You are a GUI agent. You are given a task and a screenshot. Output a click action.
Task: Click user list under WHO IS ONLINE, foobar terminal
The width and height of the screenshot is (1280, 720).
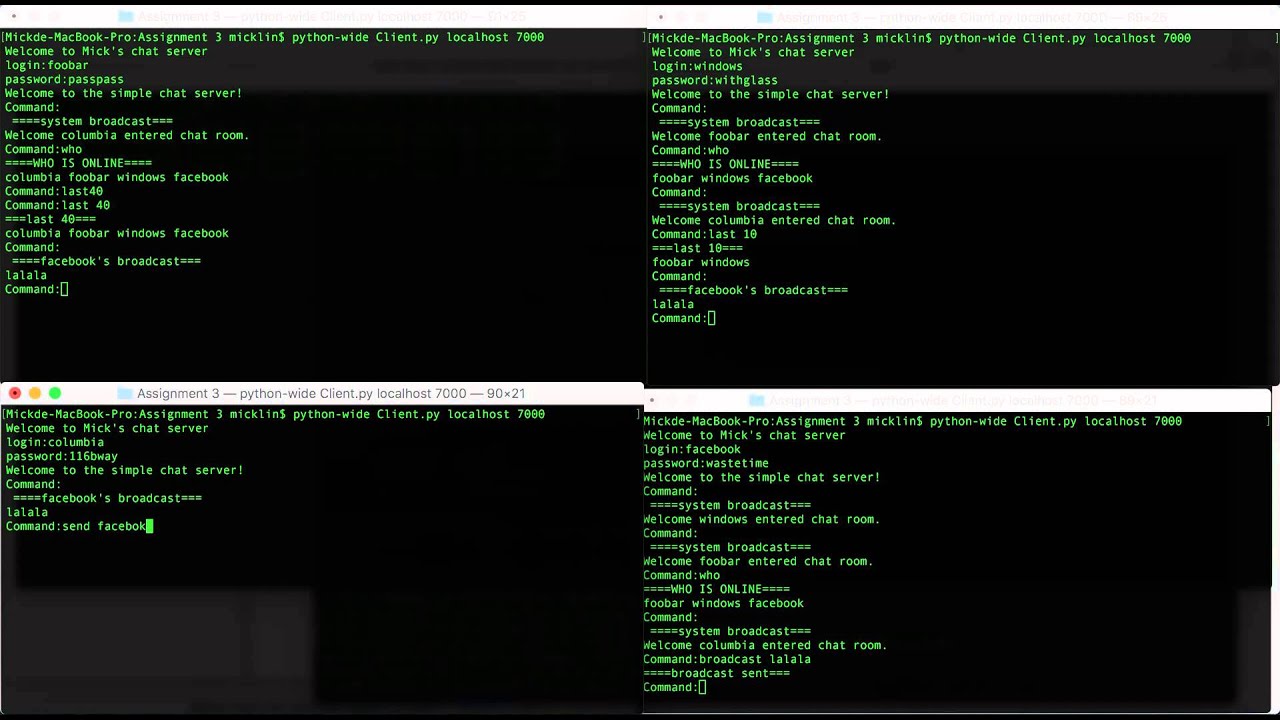[116, 177]
